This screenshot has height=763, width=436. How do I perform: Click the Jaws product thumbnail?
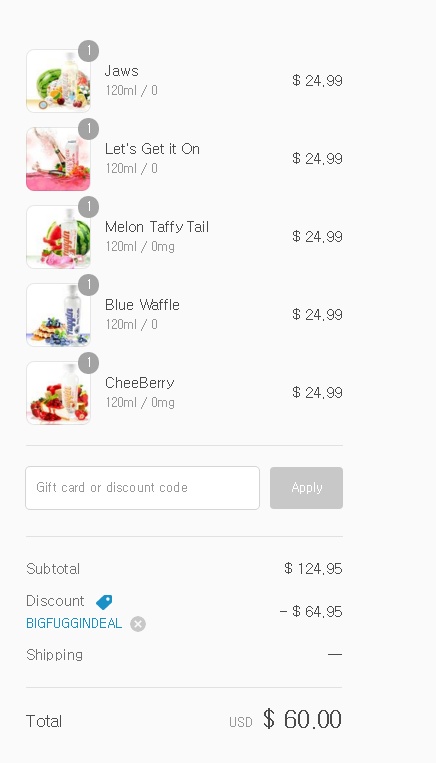pyautogui.click(x=58, y=81)
